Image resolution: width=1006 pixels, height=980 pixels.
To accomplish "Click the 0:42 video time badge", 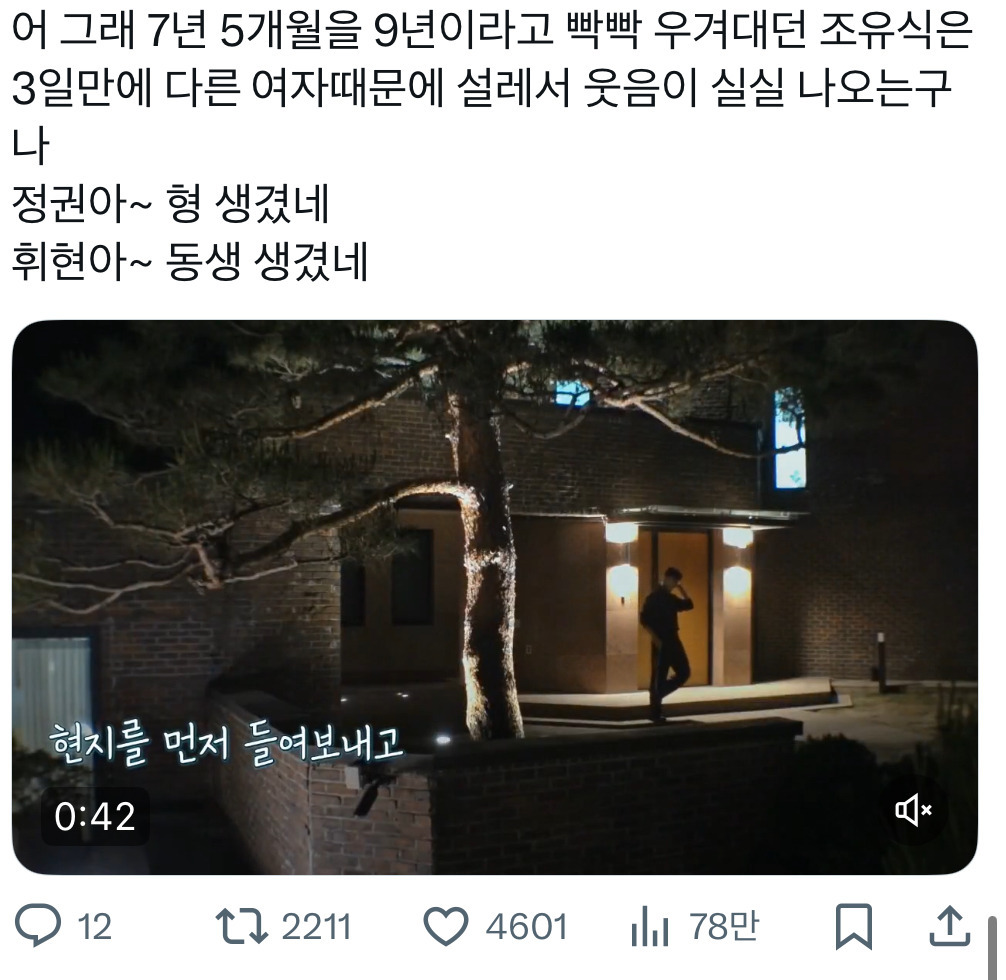I will pos(95,816).
